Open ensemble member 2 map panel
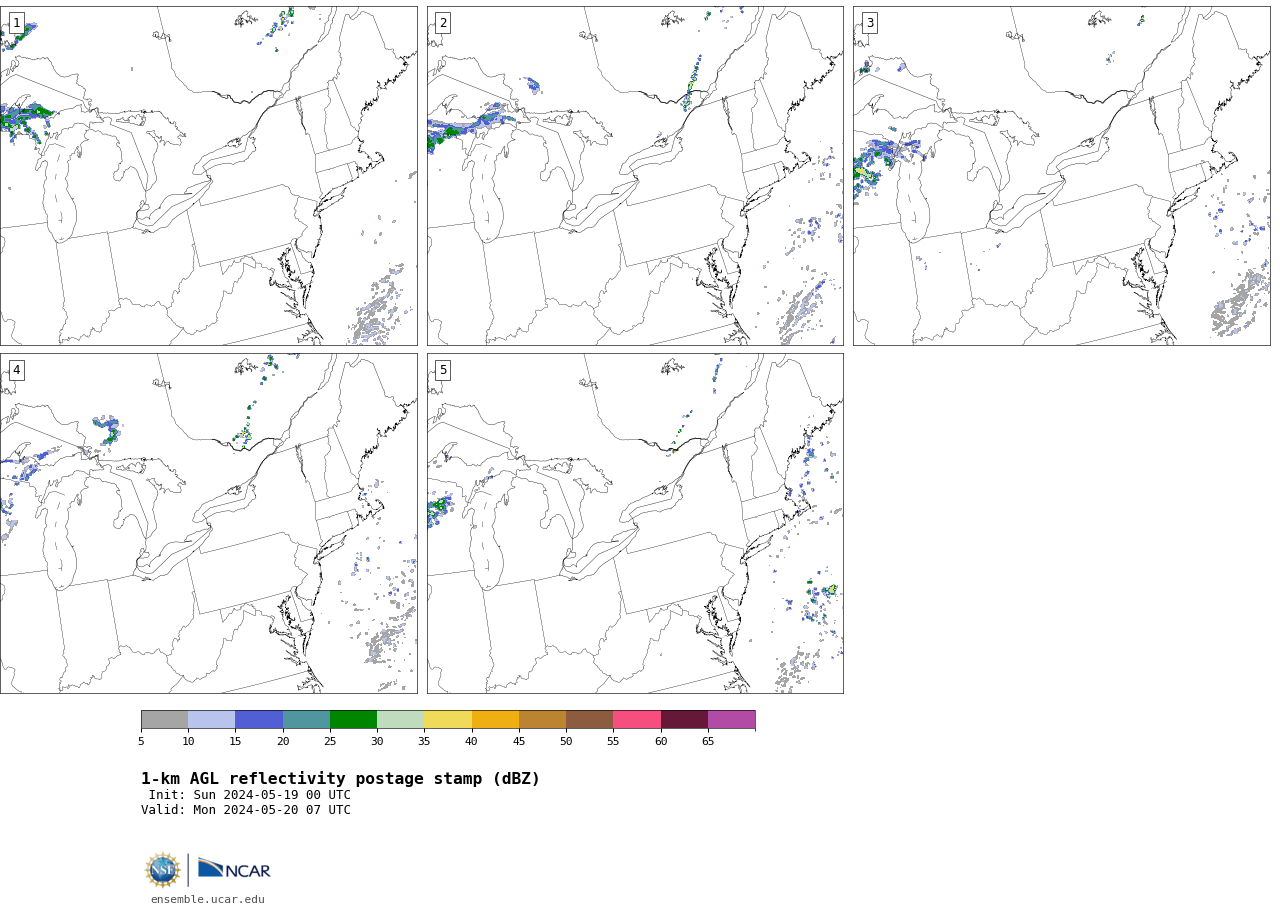The image size is (1280, 910). [635, 176]
